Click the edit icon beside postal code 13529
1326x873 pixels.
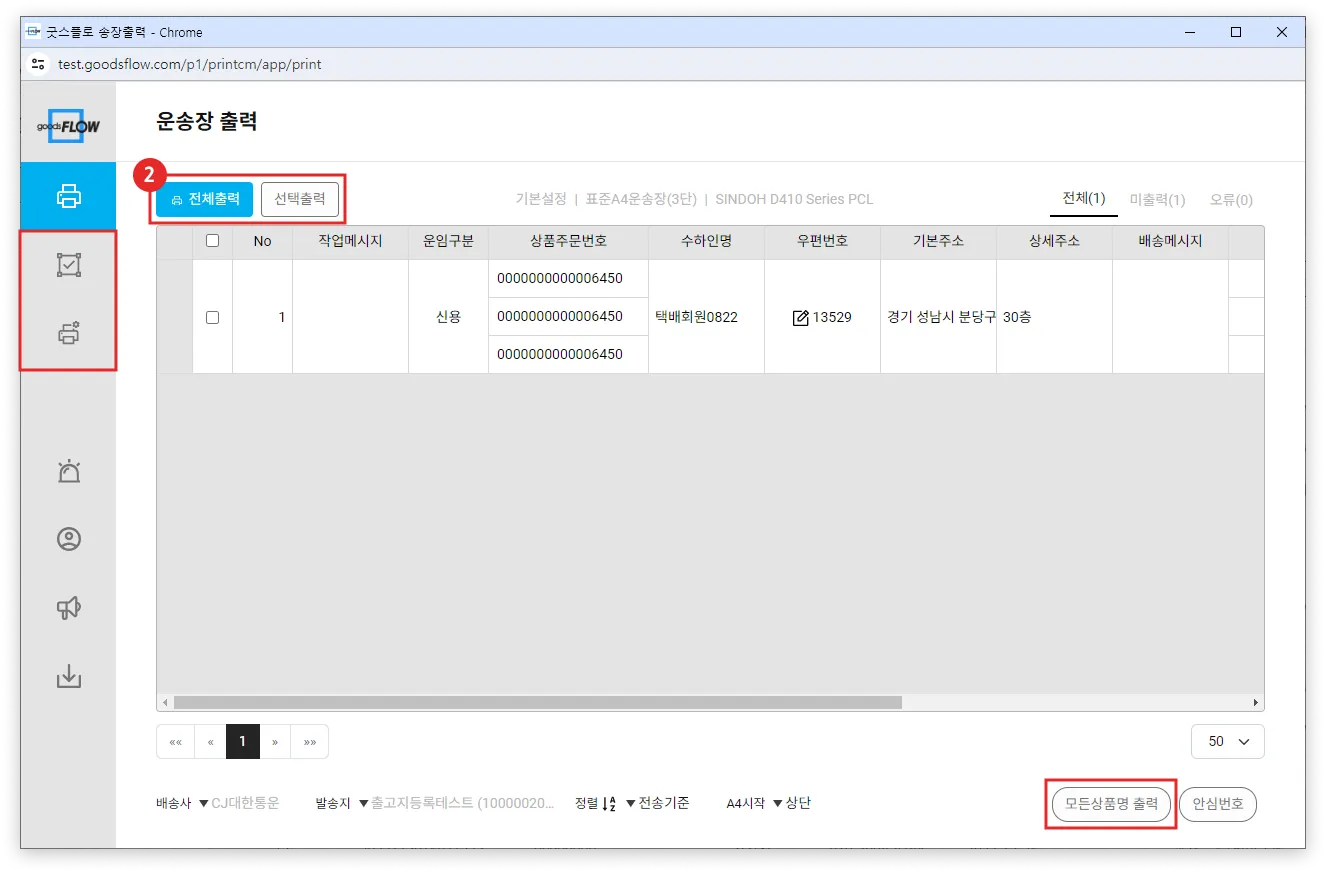click(x=800, y=318)
